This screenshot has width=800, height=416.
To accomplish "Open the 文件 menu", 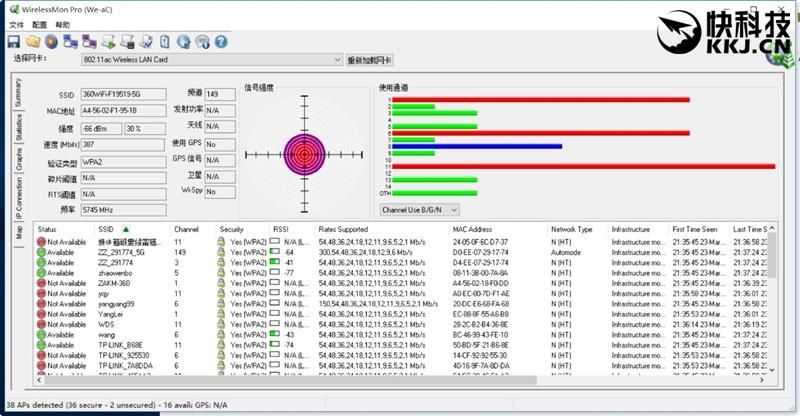I will [16, 25].
